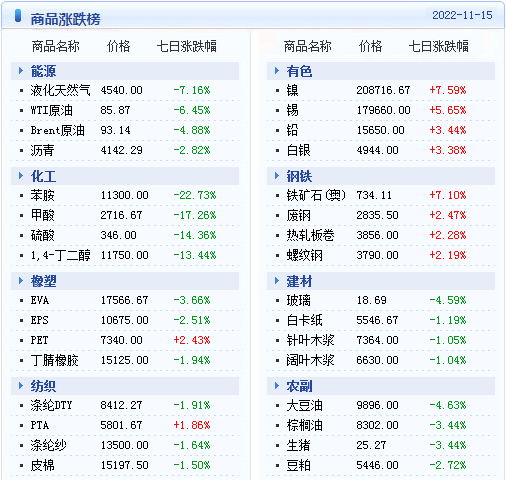506x480 pixels.
Task: Open the 能源 category heading
Action: pyautogui.click(x=43, y=71)
